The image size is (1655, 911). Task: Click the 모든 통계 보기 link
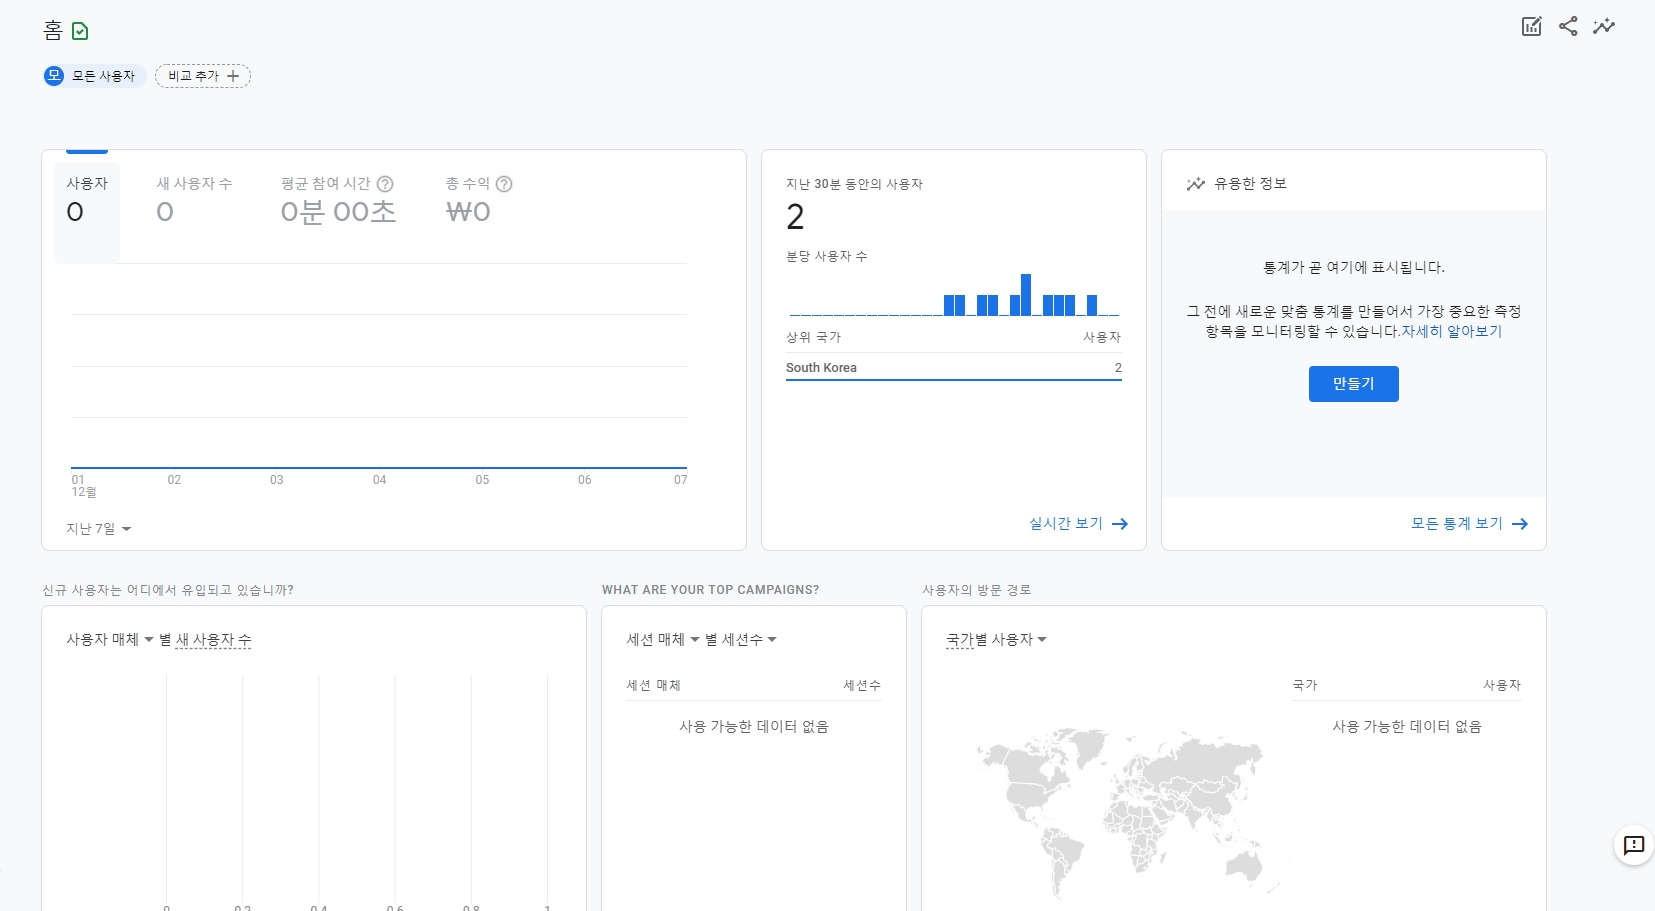(1457, 524)
